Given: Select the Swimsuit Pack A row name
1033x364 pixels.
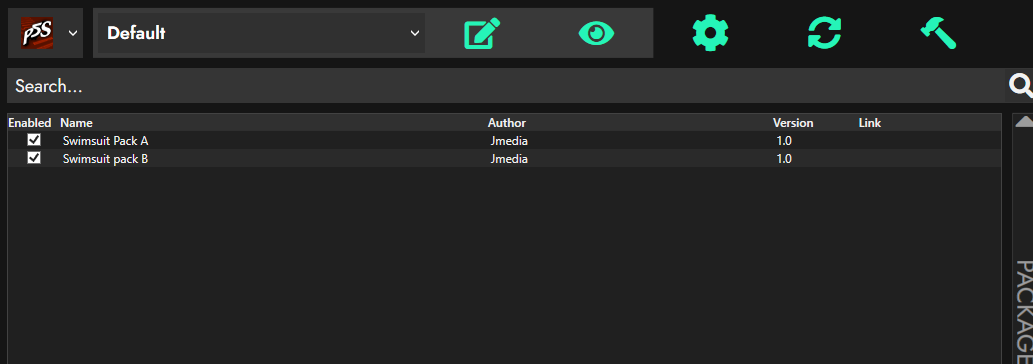Looking at the screenshot, I should pyautogui.click(x=105, y=141).
